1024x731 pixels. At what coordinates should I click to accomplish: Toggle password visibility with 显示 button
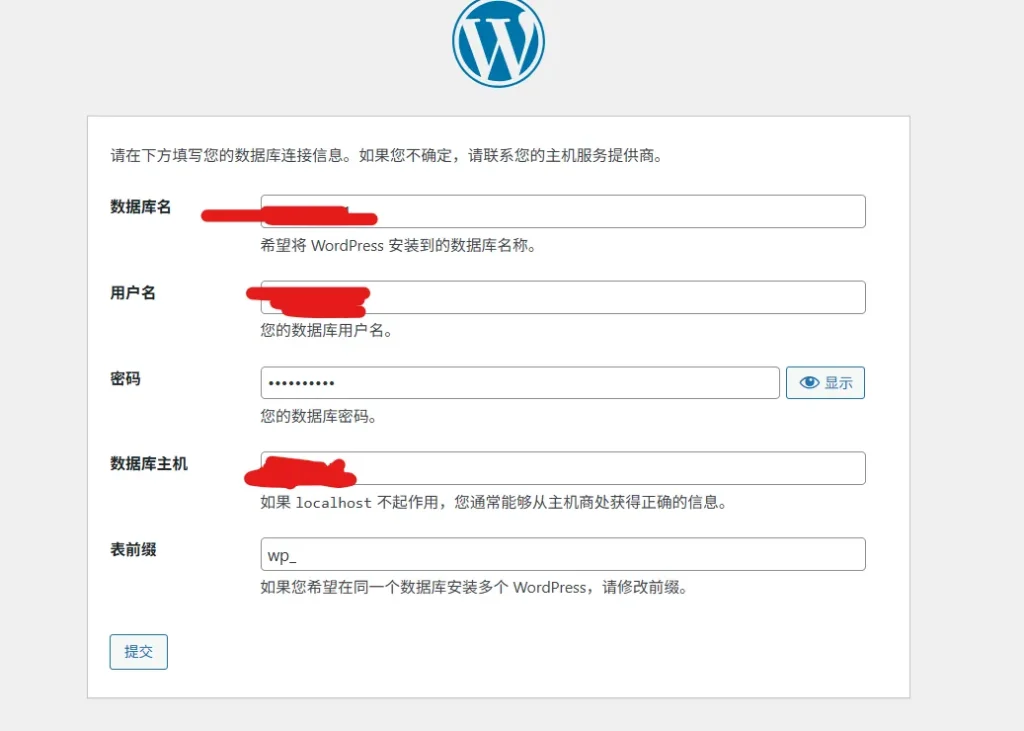coord(825,383)
